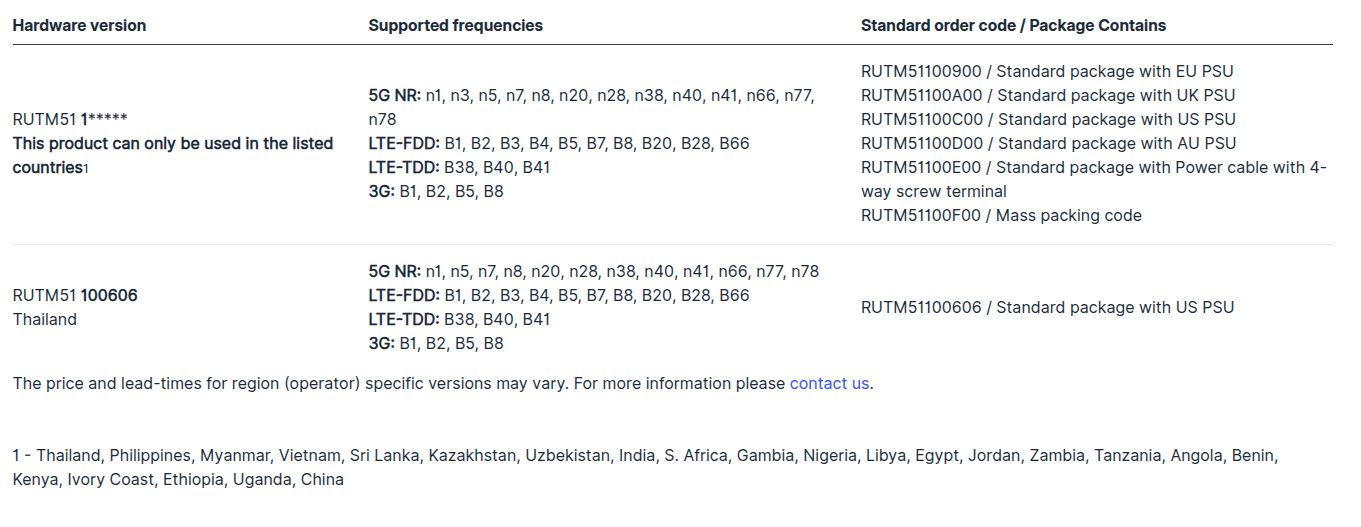The height and width of the screenshot is (527, 1361).
Task: Click the "Supported frequencies" column header
Action: pos(455,26)
